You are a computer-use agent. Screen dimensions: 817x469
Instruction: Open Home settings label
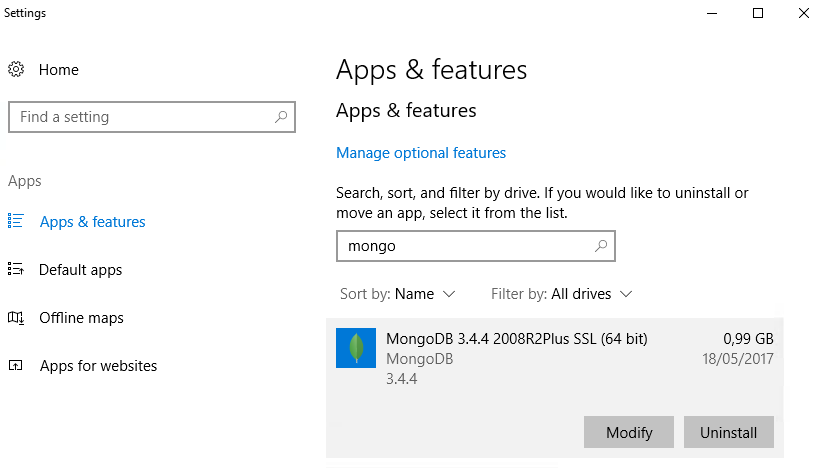click(58, 70)
